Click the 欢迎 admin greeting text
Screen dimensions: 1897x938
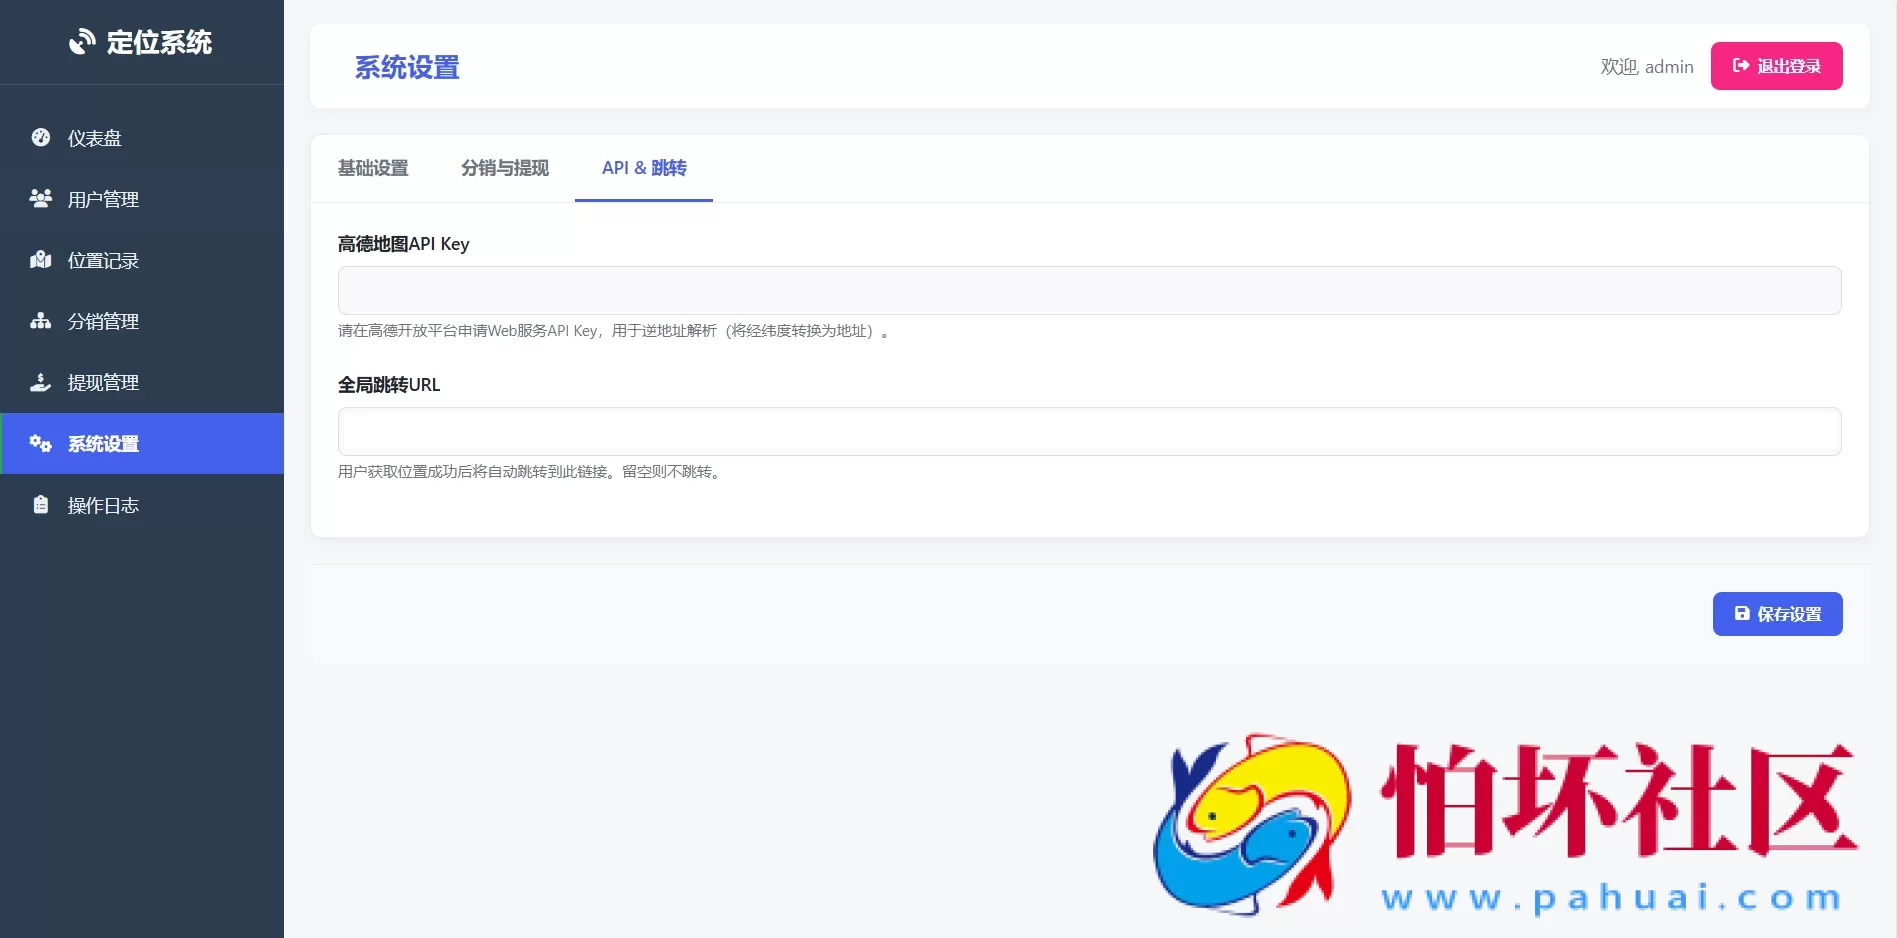coord(1646,66)
